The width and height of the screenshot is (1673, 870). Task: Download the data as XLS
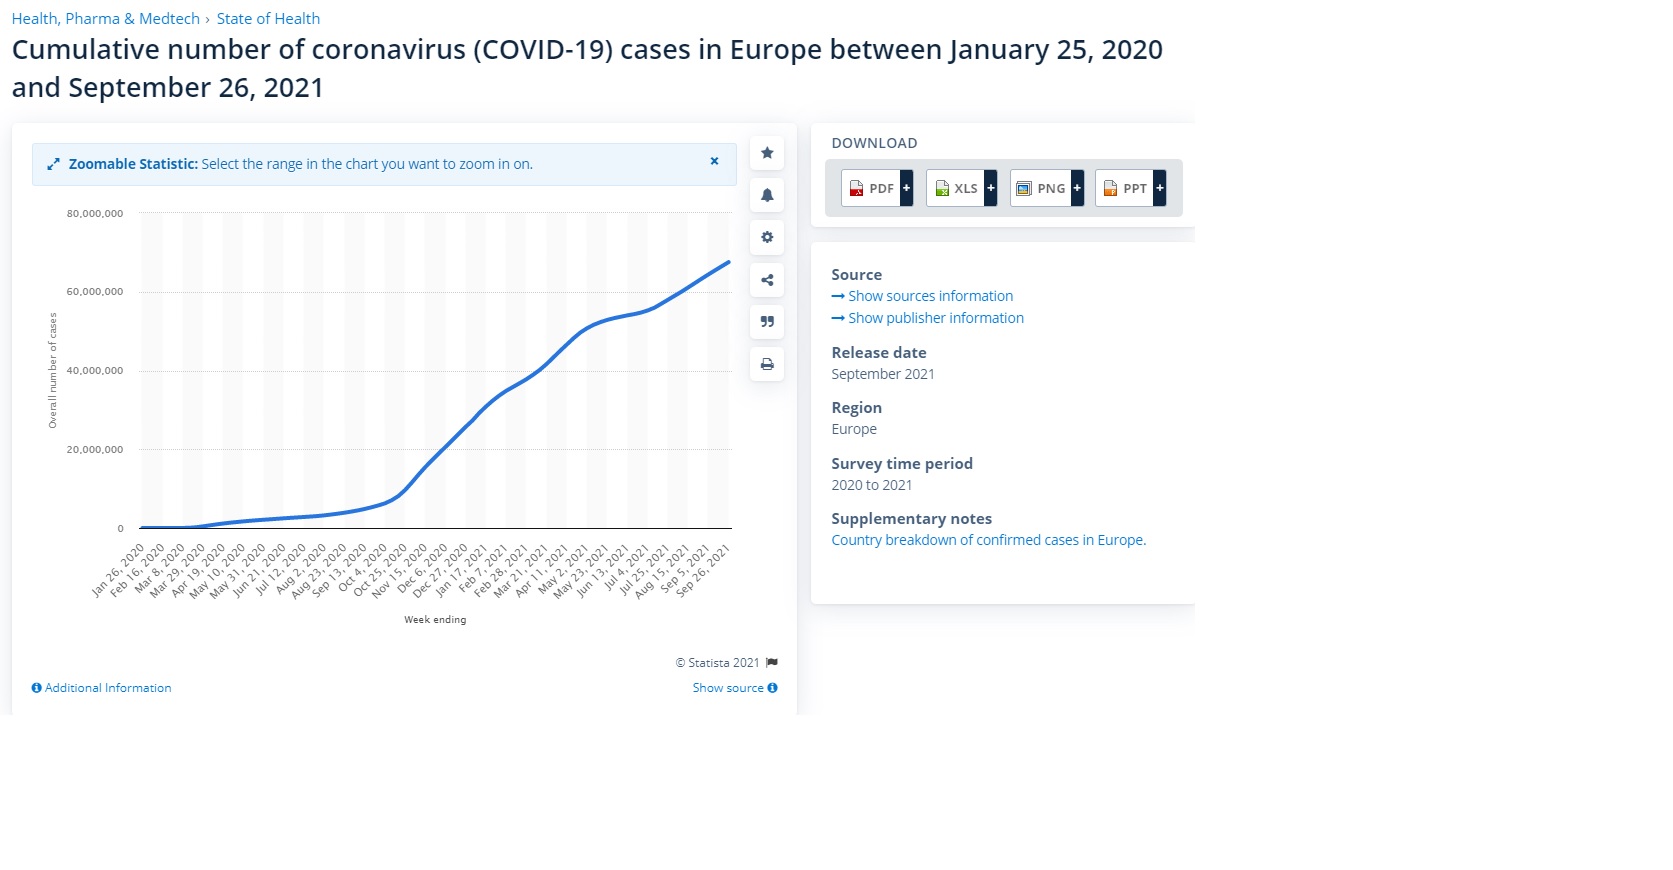(x=955, y=188)
